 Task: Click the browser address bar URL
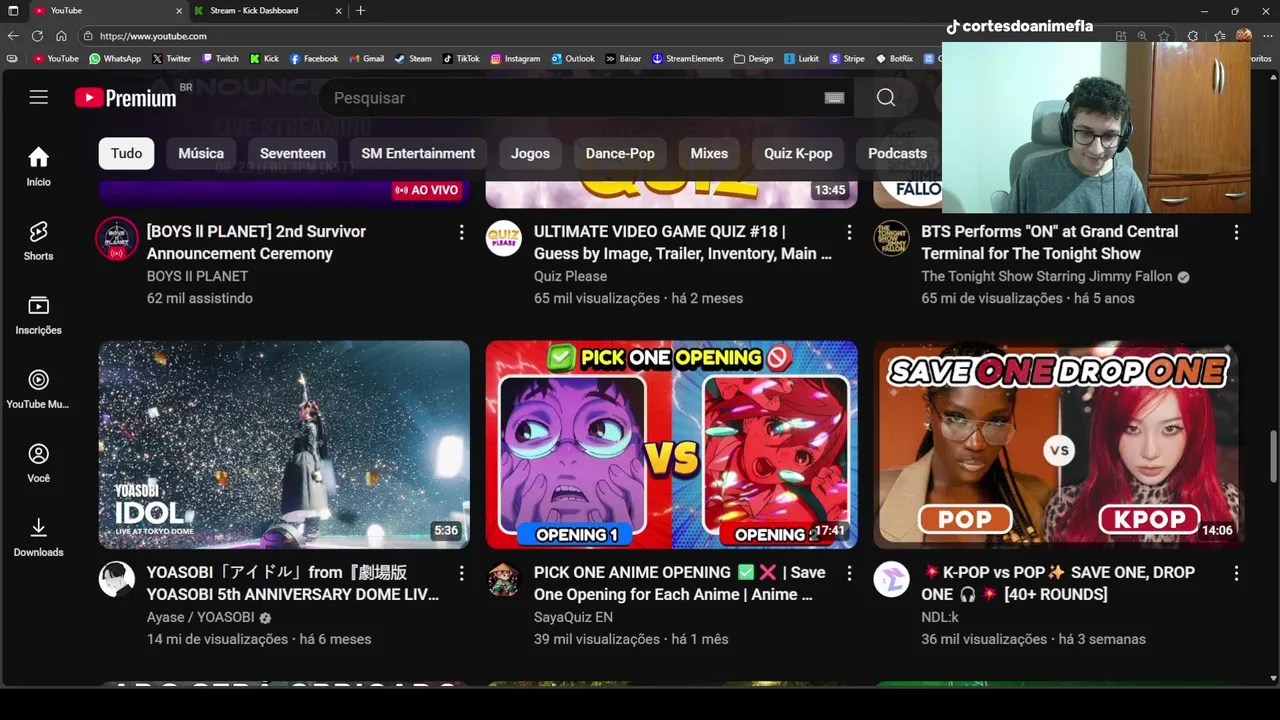(153, 36)
